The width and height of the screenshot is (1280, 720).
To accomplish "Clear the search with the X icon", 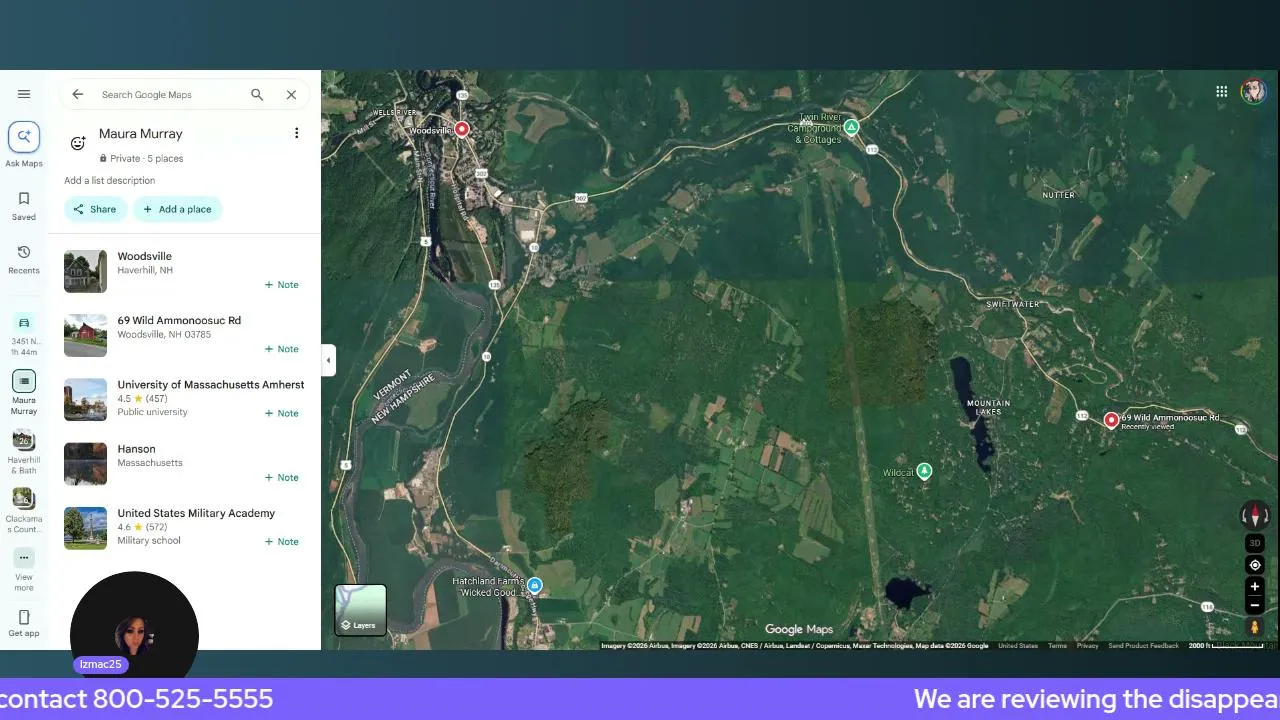I will tap(291, 94).
